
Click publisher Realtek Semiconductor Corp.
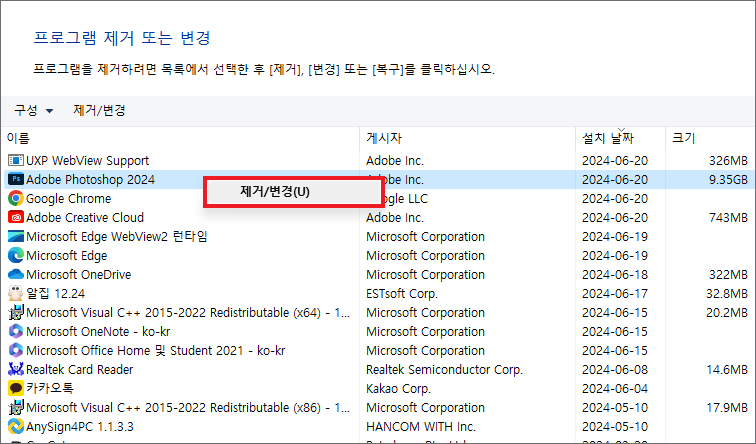click(x=444, y=370)
